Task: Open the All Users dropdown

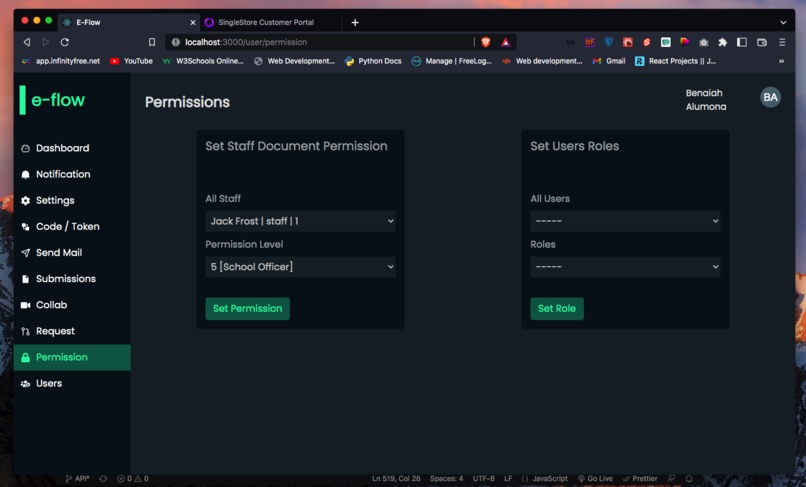Action: 625,221
